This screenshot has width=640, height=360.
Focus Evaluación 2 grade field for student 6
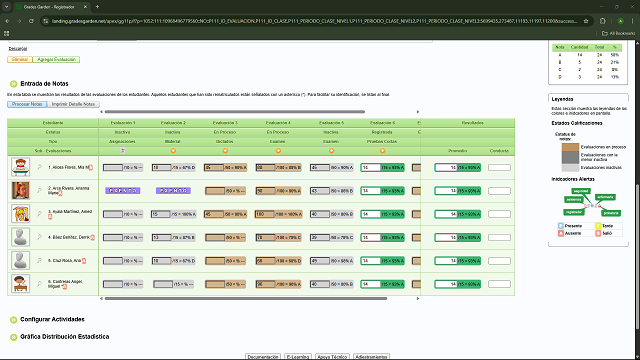(x=163, y=284)
